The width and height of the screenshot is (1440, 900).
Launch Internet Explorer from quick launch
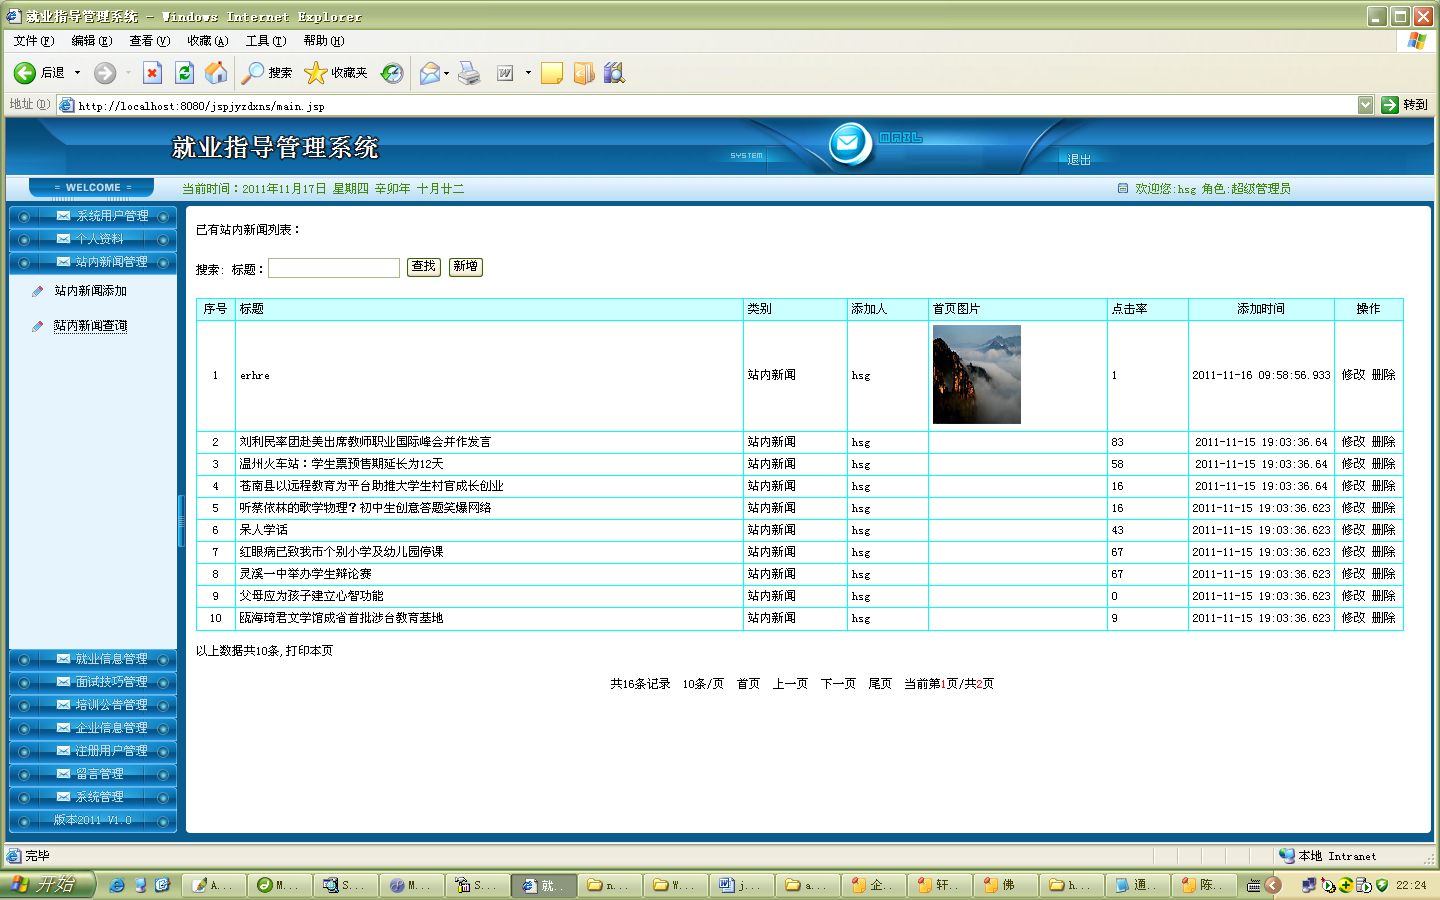click(117, 885)
